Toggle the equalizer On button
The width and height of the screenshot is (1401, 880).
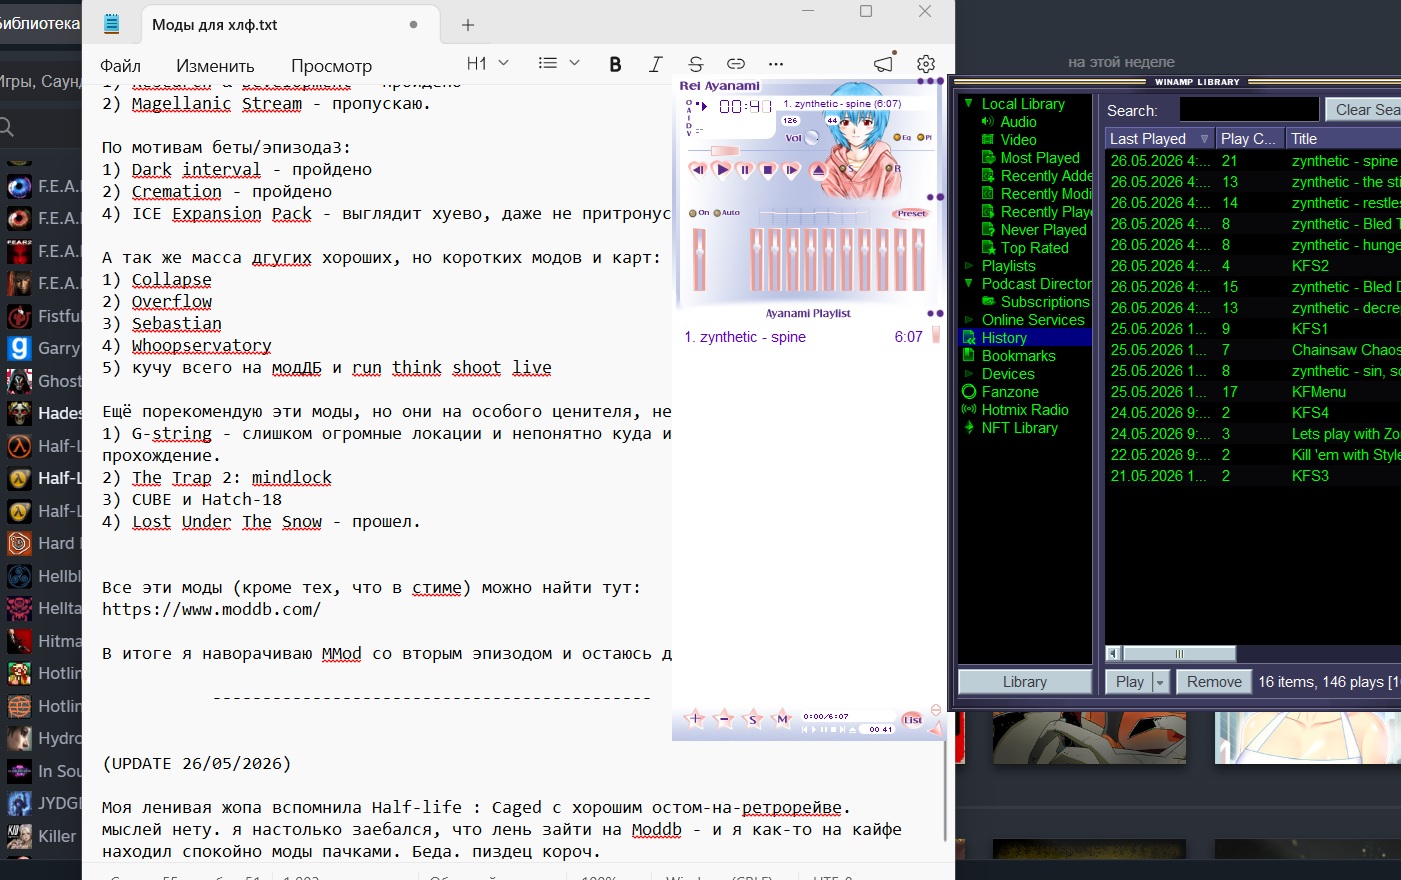click(x=699, y=213)
